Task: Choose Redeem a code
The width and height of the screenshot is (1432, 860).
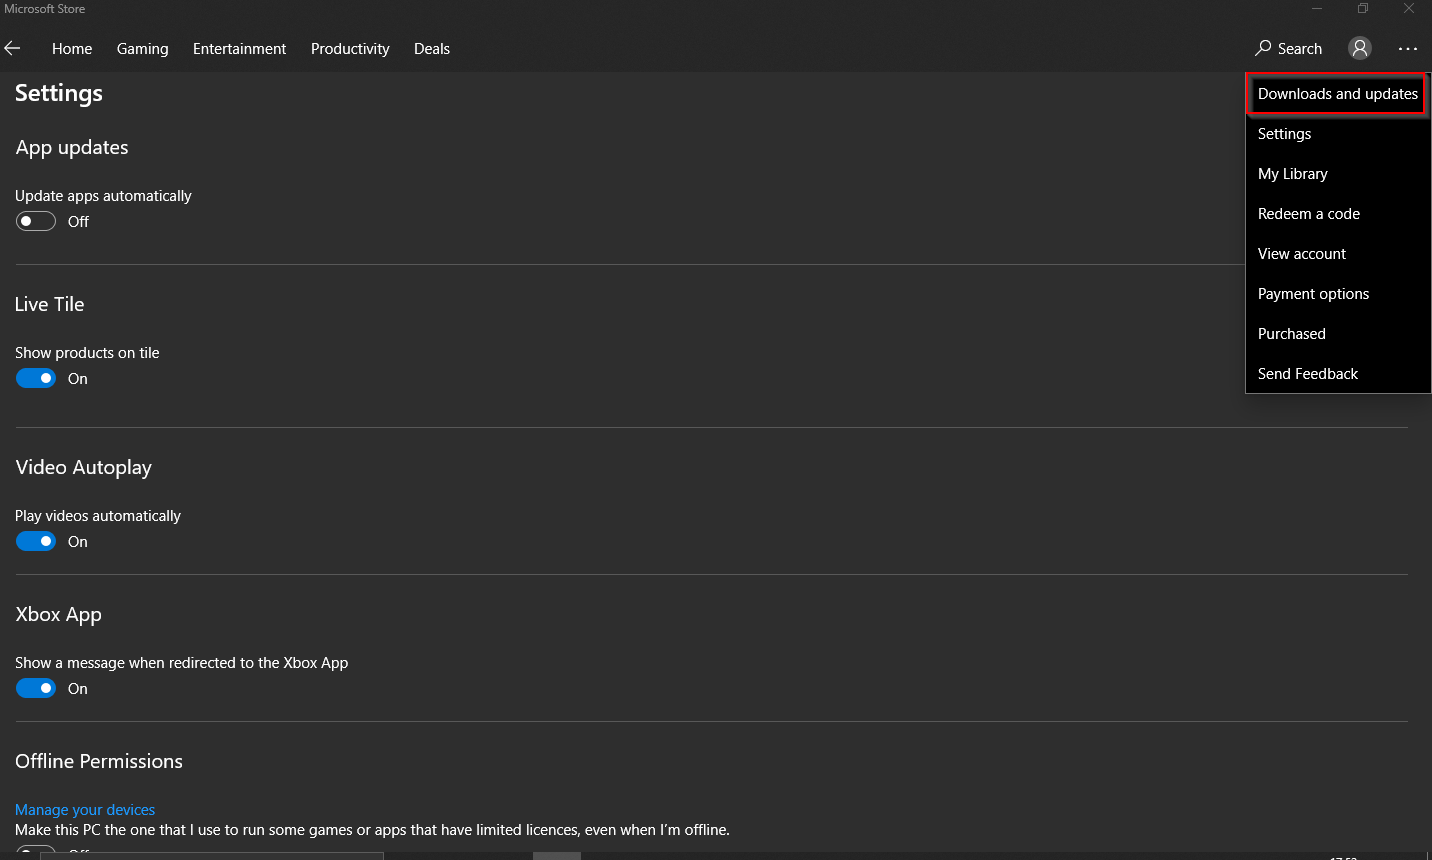Action: pos(1338,214)
